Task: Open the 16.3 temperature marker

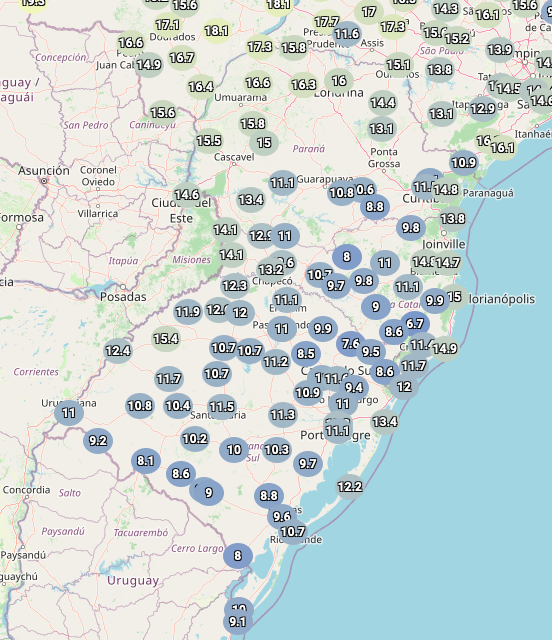Action: [303, 84]
